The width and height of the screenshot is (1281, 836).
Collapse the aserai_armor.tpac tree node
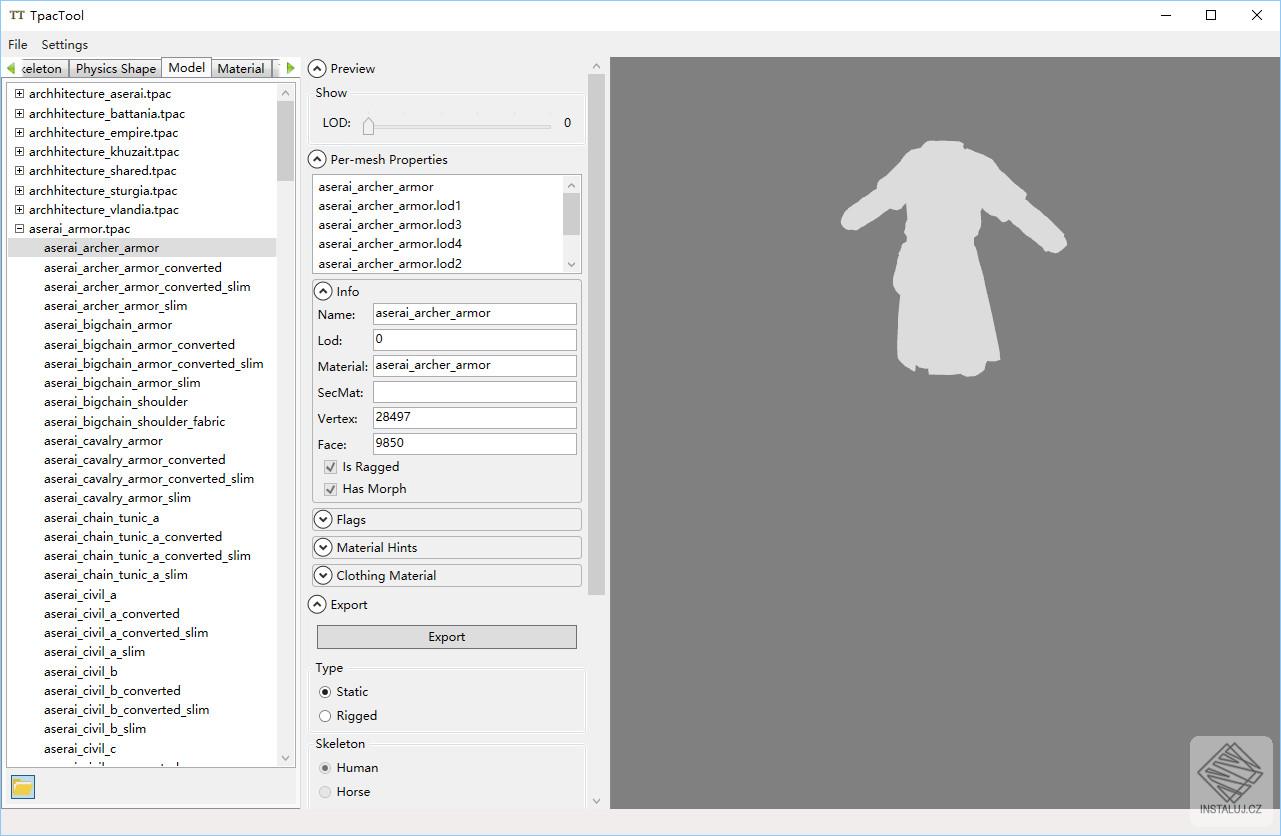click(x=19, y=229)
